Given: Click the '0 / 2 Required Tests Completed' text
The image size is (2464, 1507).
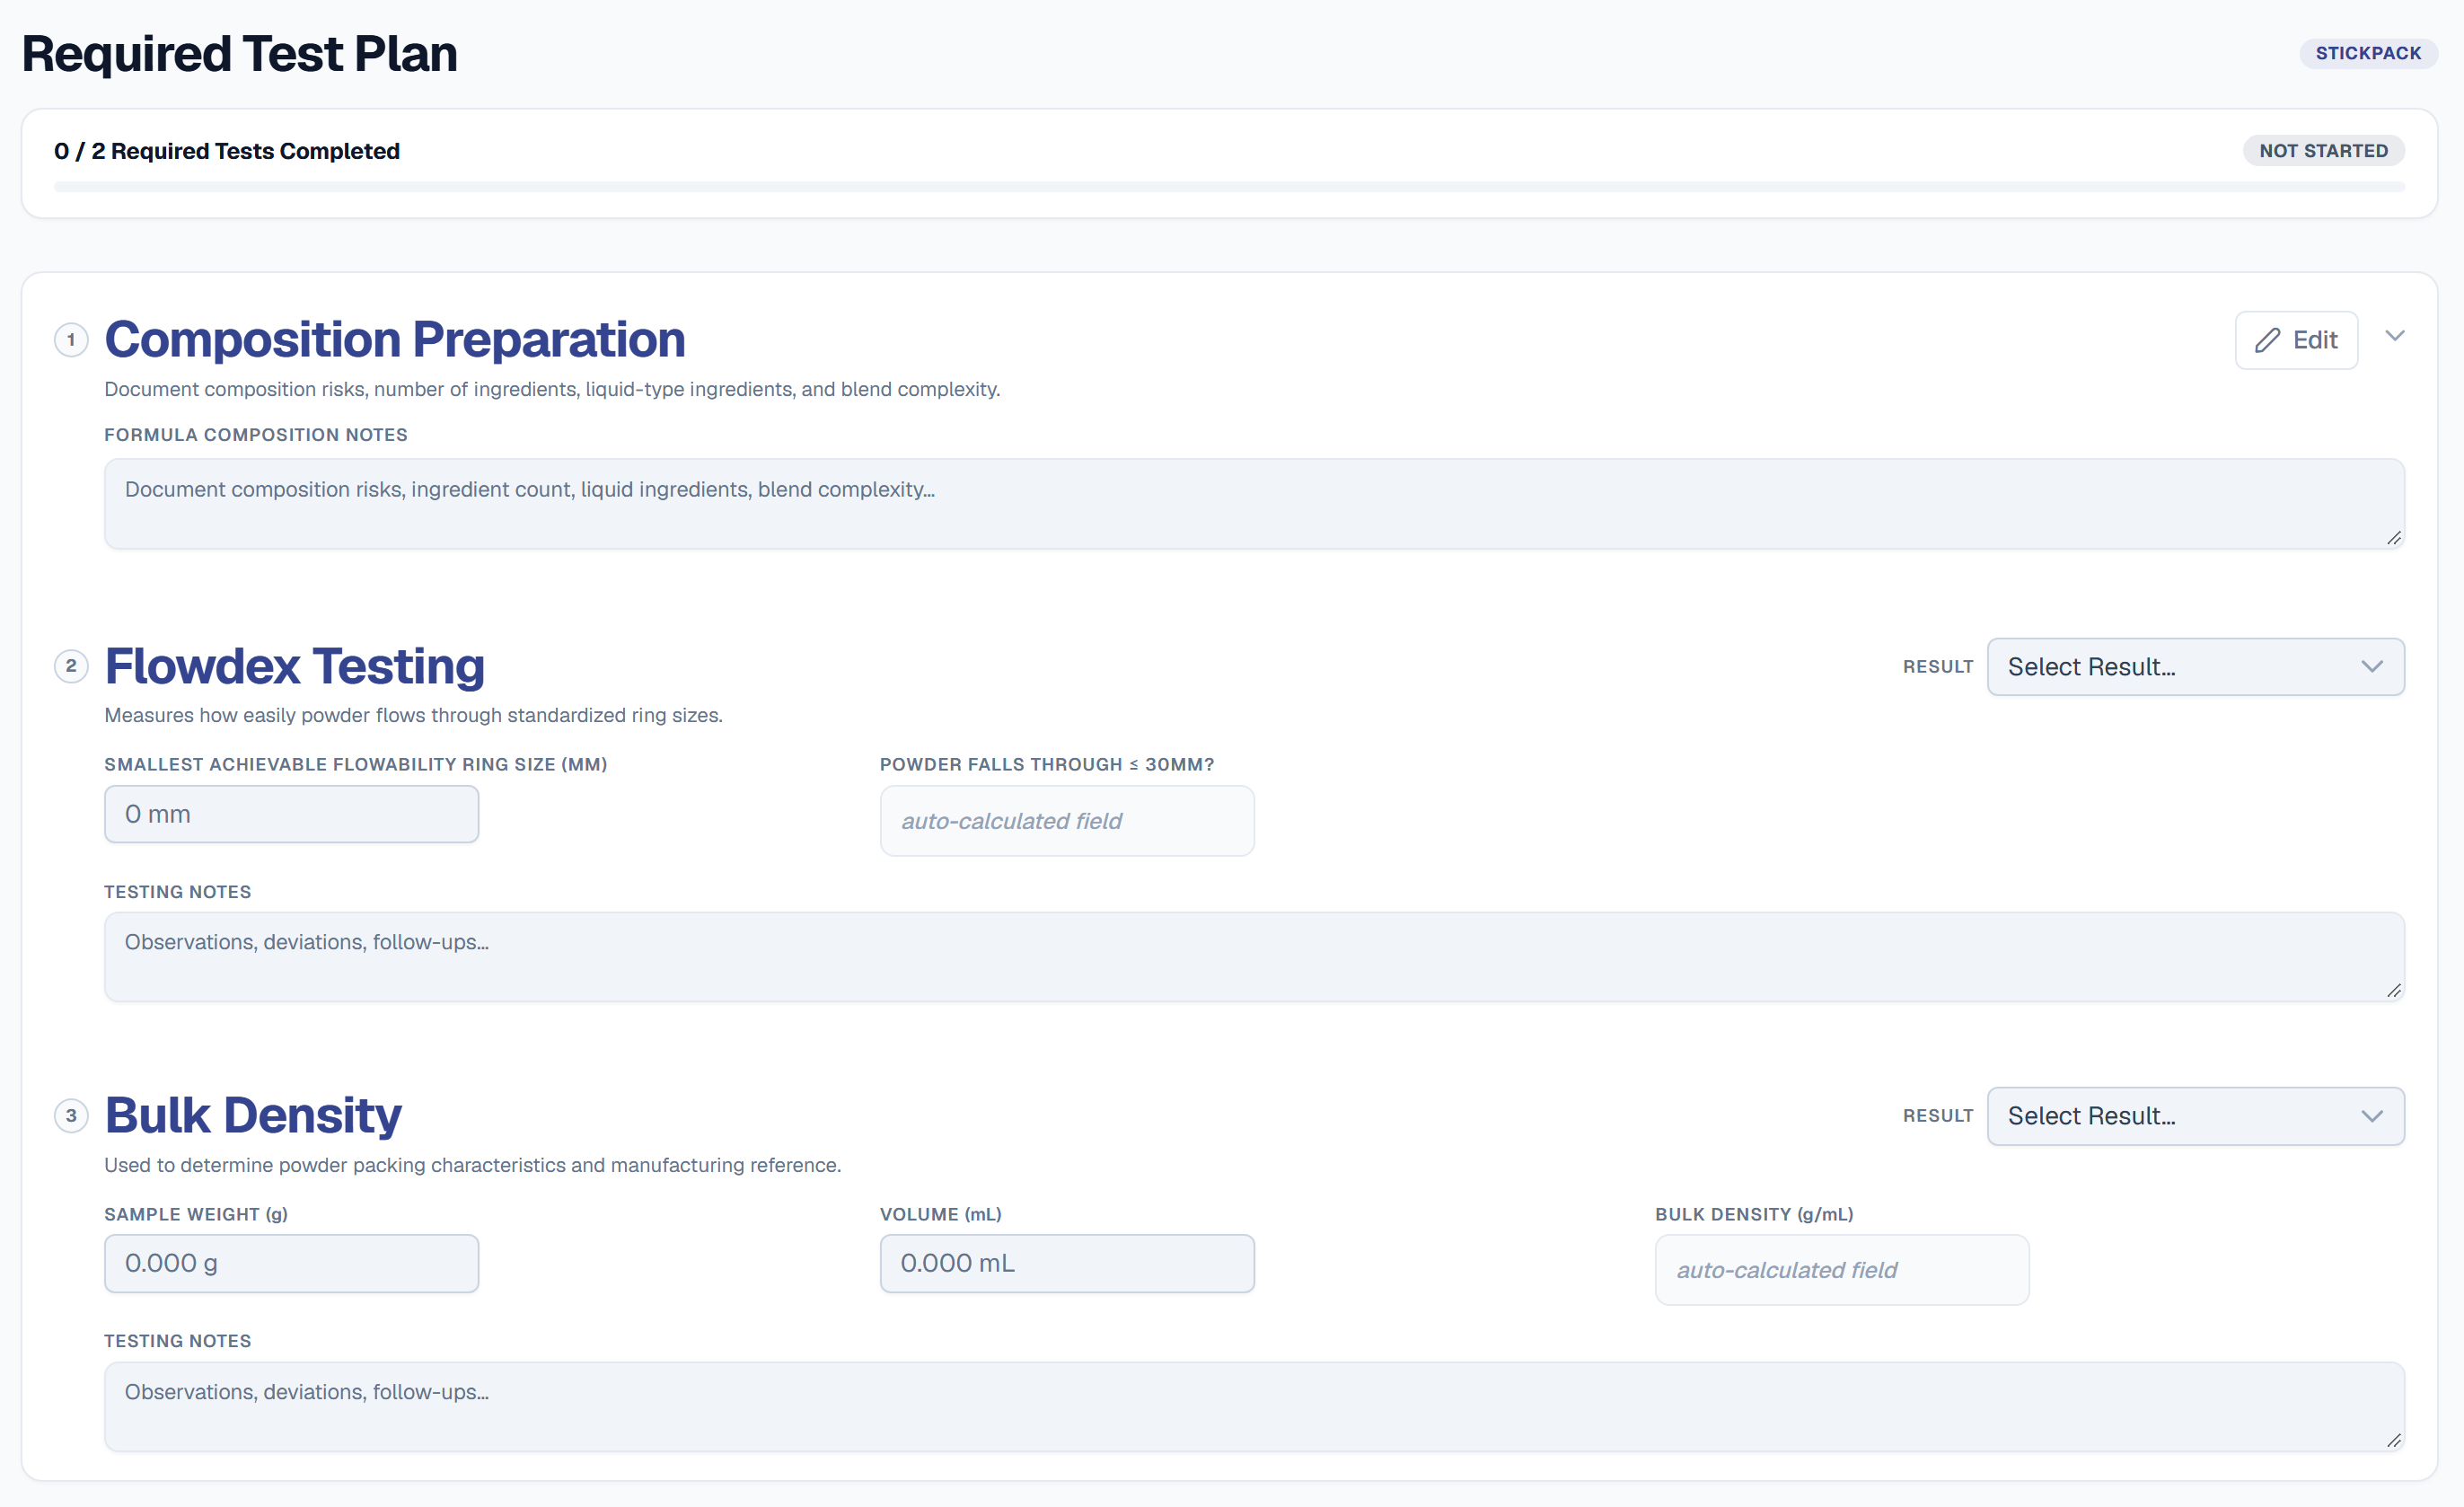Looking at the screenshot, I should 227,151.
